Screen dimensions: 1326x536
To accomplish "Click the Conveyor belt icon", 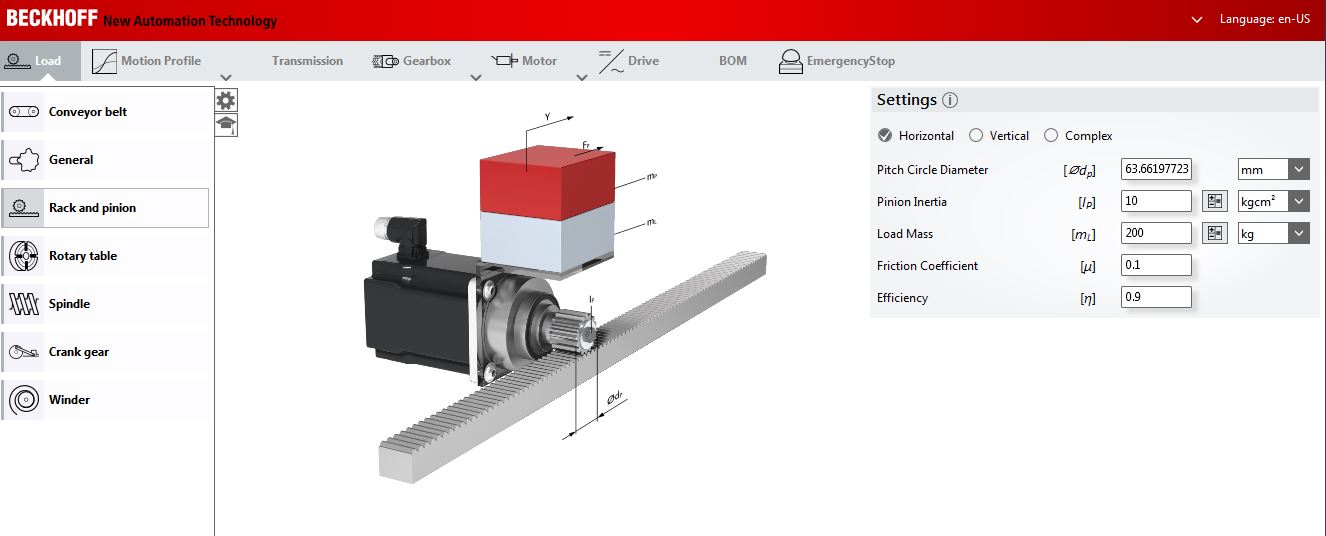I will pos(24,112).
